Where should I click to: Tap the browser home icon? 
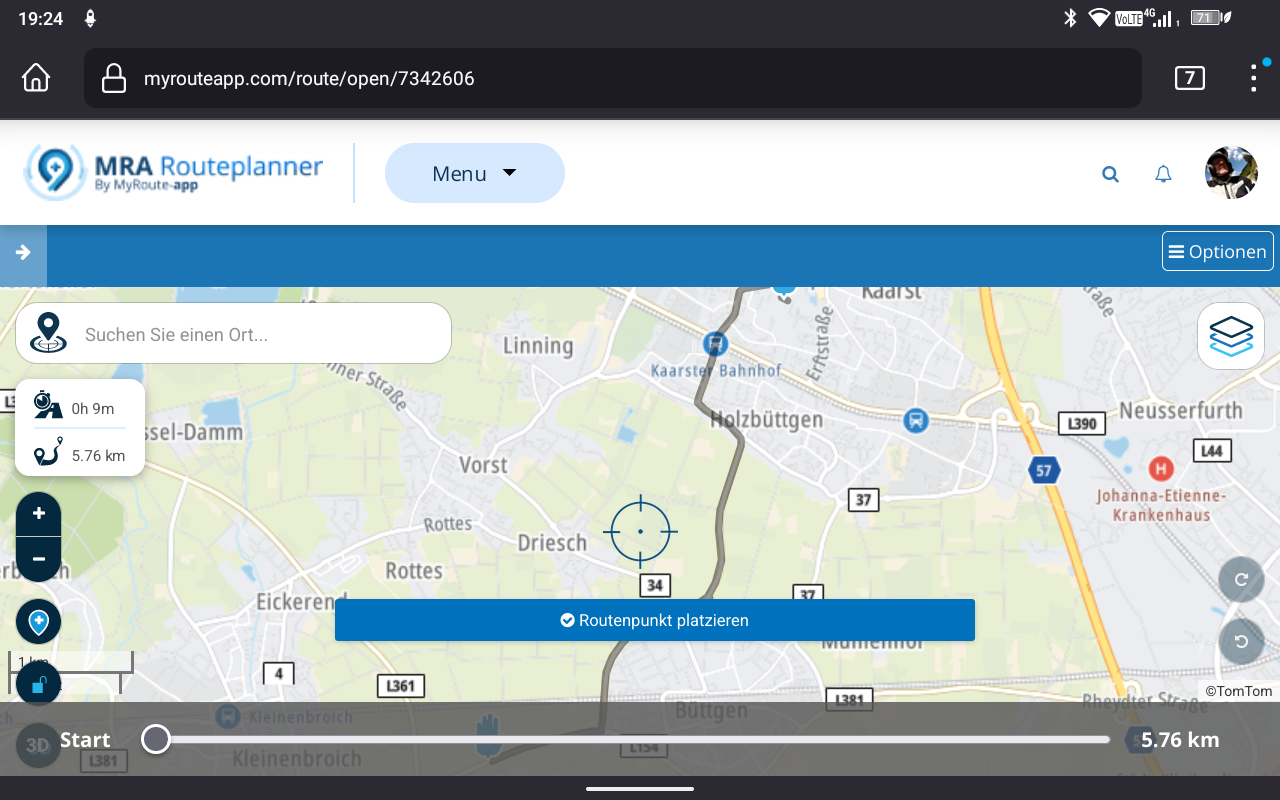coord(36,78)
